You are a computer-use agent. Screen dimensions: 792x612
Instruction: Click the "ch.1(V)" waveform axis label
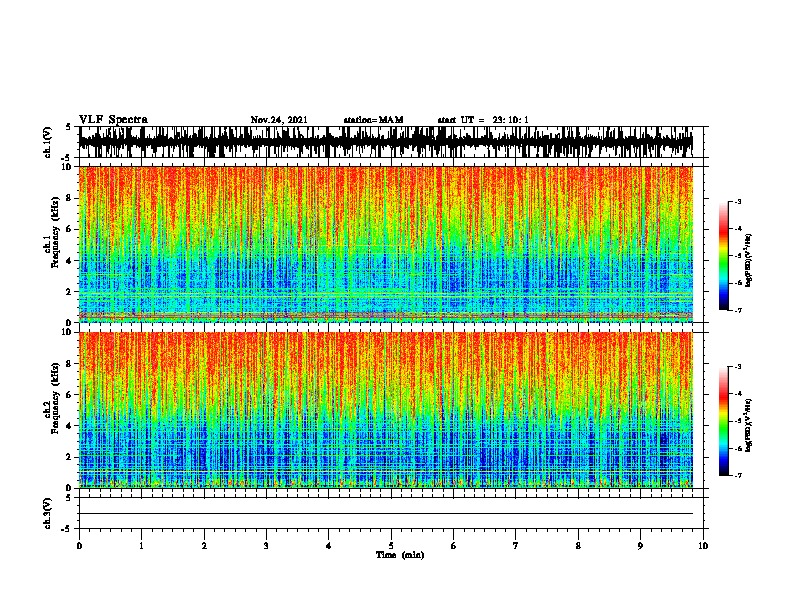pyautogui.click(x=48, y=142)
